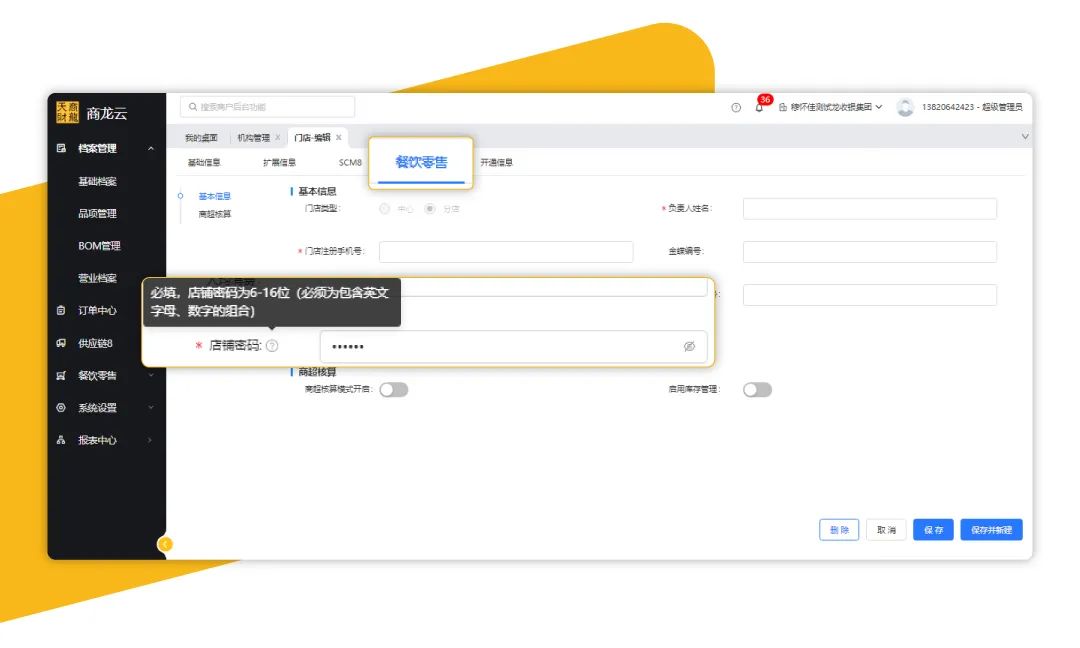Viewport: 1080px width, 648px height.
Task: Open the 基础信息 sub-tab
Action: [204, 163]
